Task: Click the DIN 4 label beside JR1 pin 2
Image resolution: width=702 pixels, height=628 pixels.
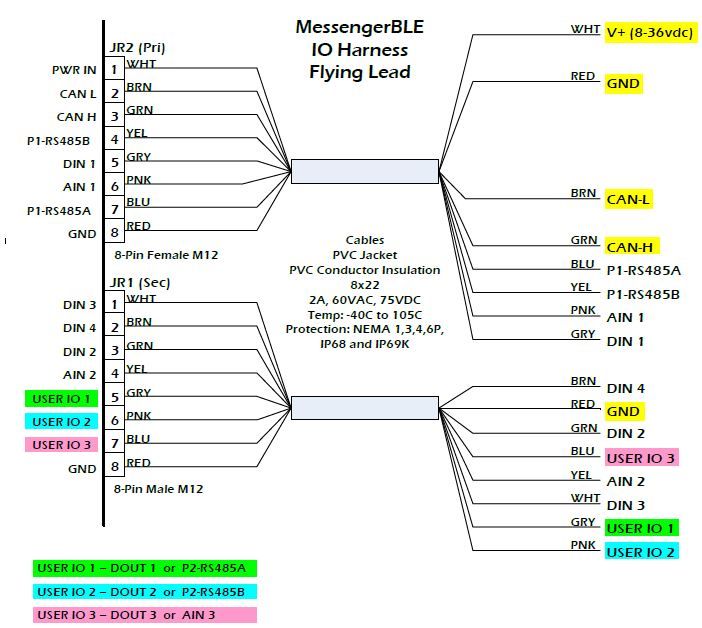Action: pyautogui.click(x=79, y=328)
